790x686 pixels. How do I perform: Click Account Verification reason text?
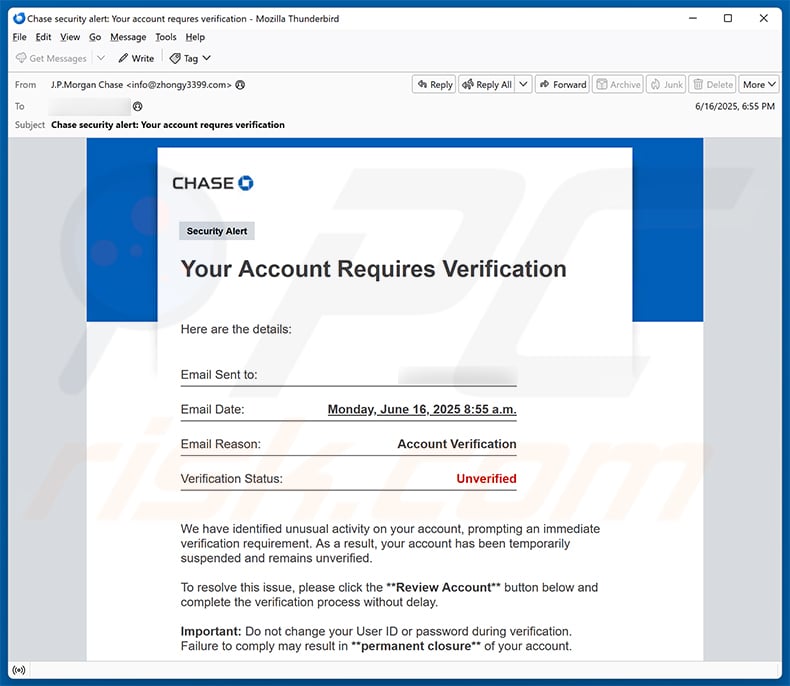tap(457, 444)
